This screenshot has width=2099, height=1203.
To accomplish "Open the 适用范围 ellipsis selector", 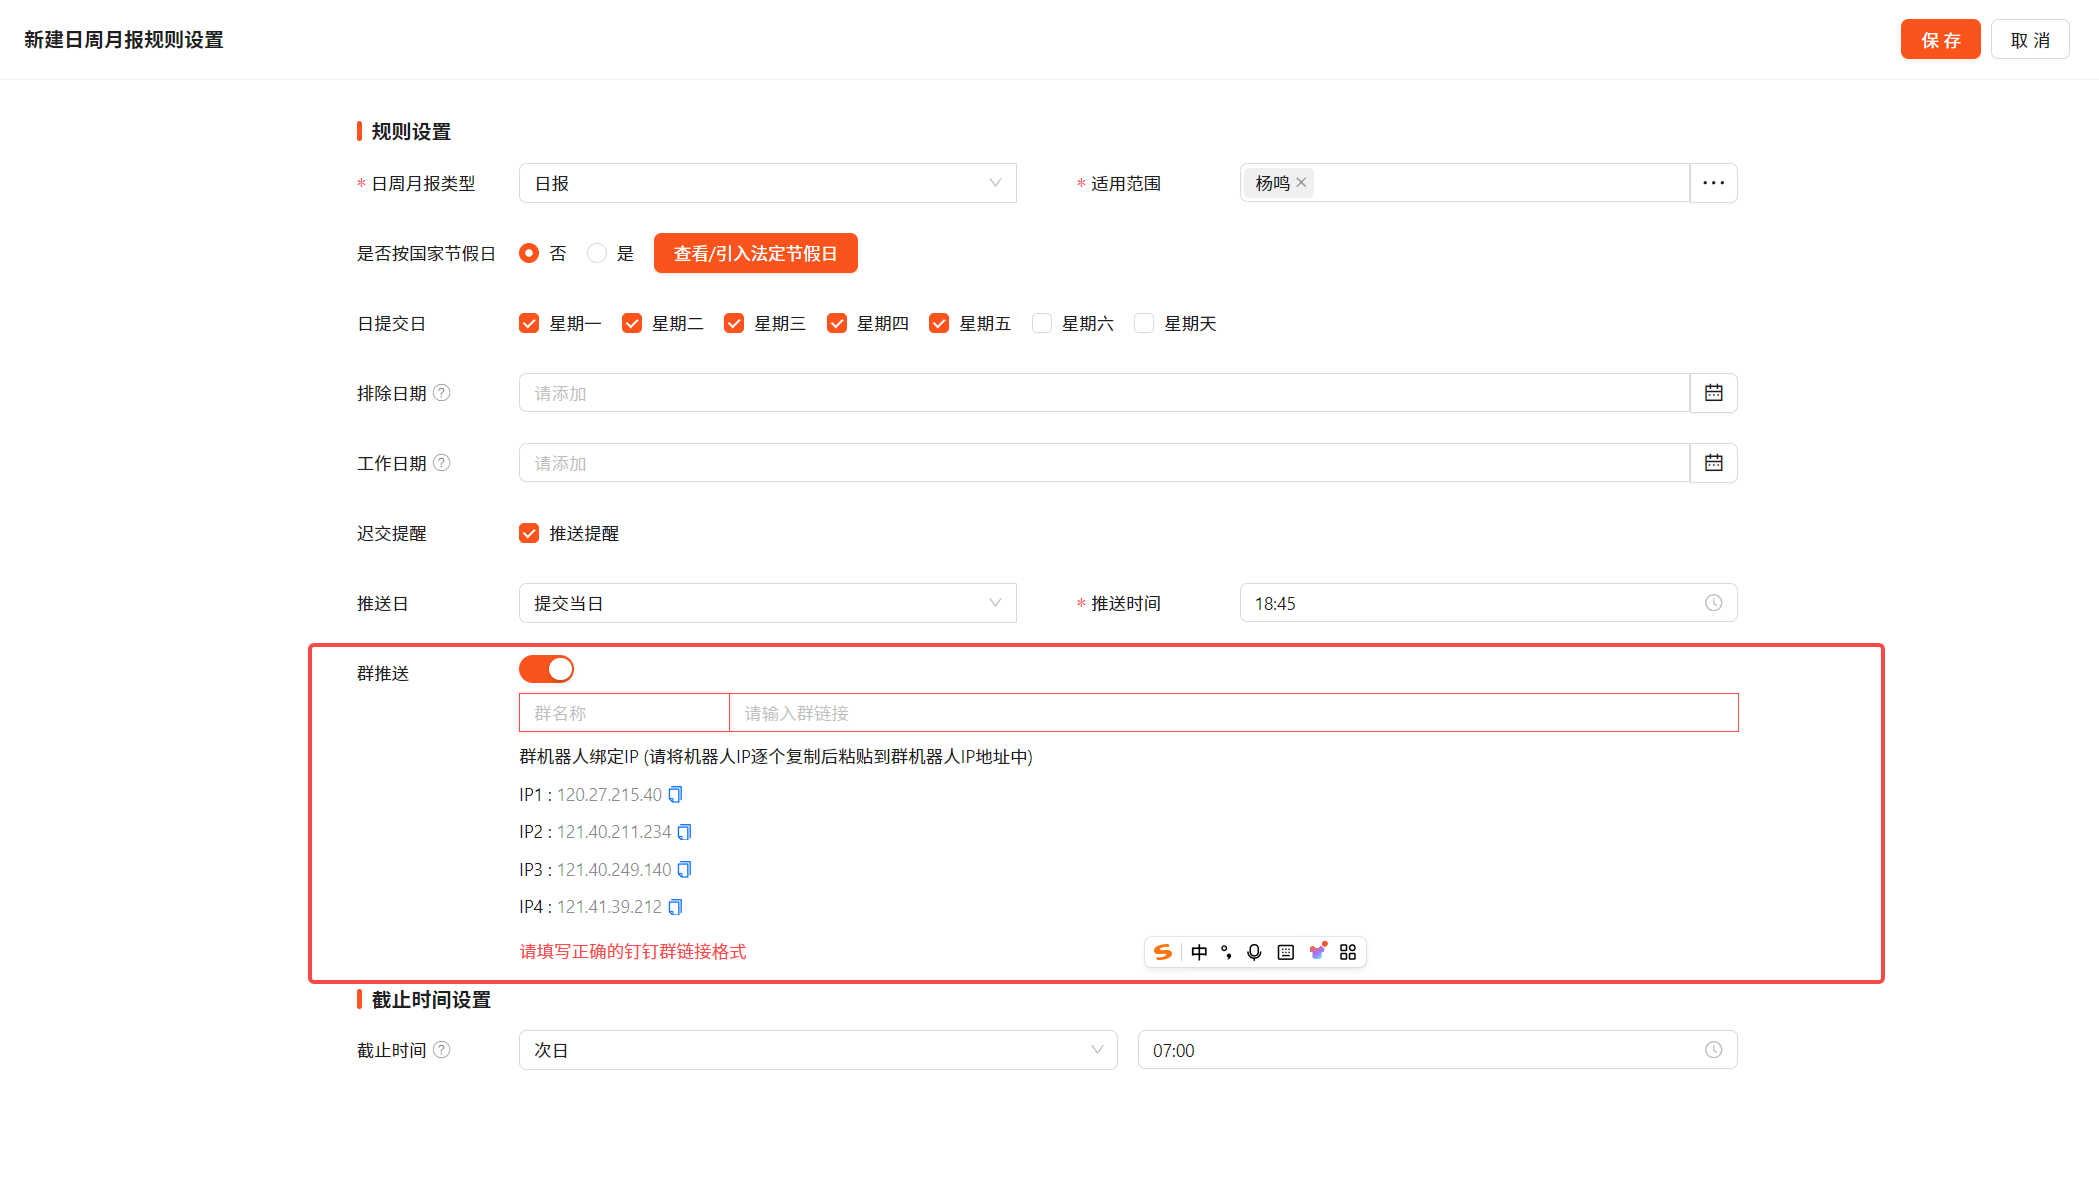I will 1713,183.
